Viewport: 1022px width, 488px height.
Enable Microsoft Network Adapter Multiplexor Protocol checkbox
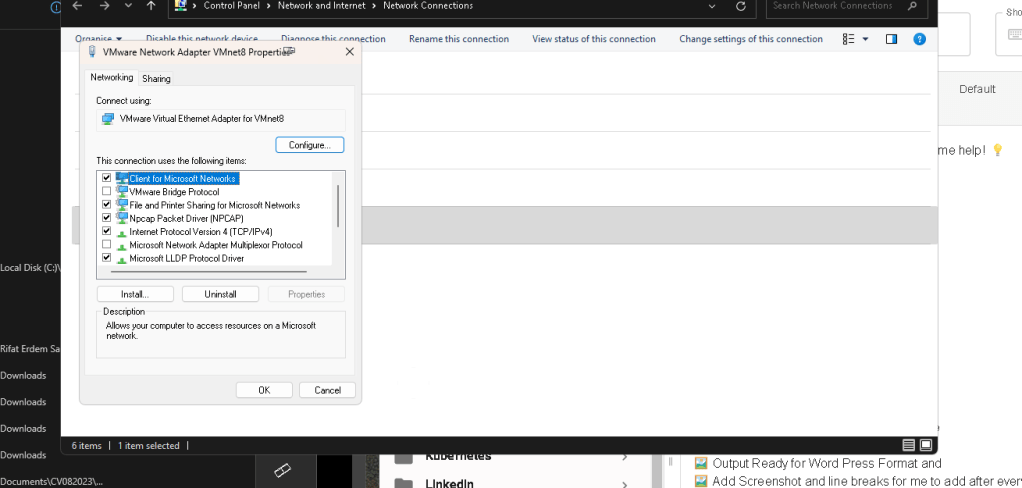point(107,244)
